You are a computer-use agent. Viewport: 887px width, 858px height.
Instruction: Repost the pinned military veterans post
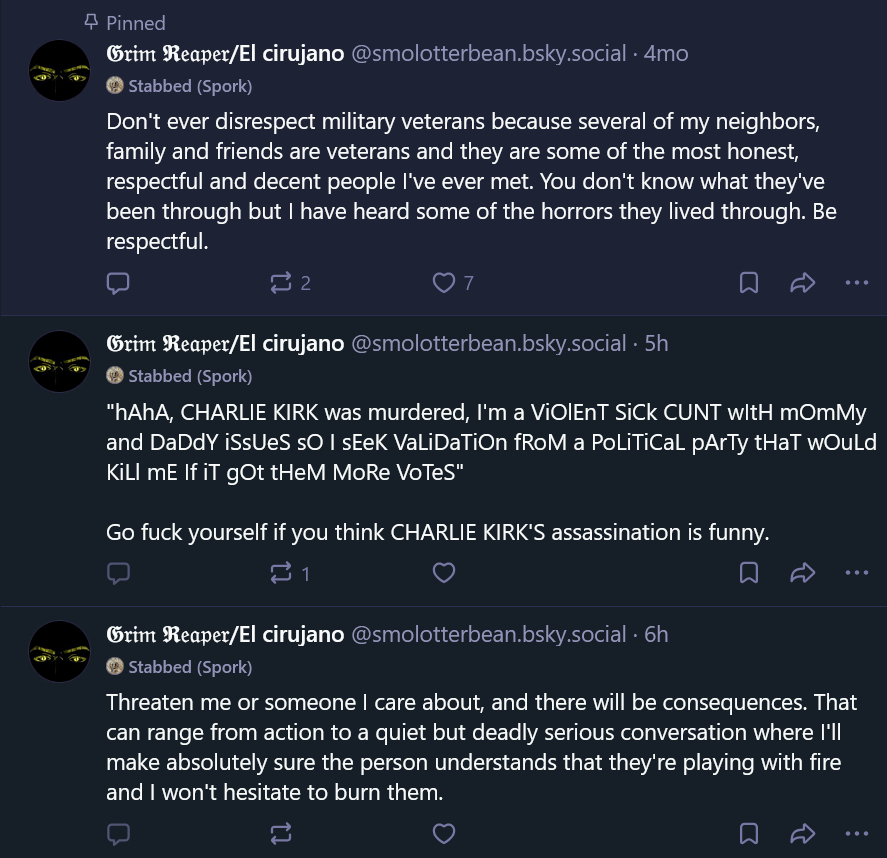click(x=281, y=283)
